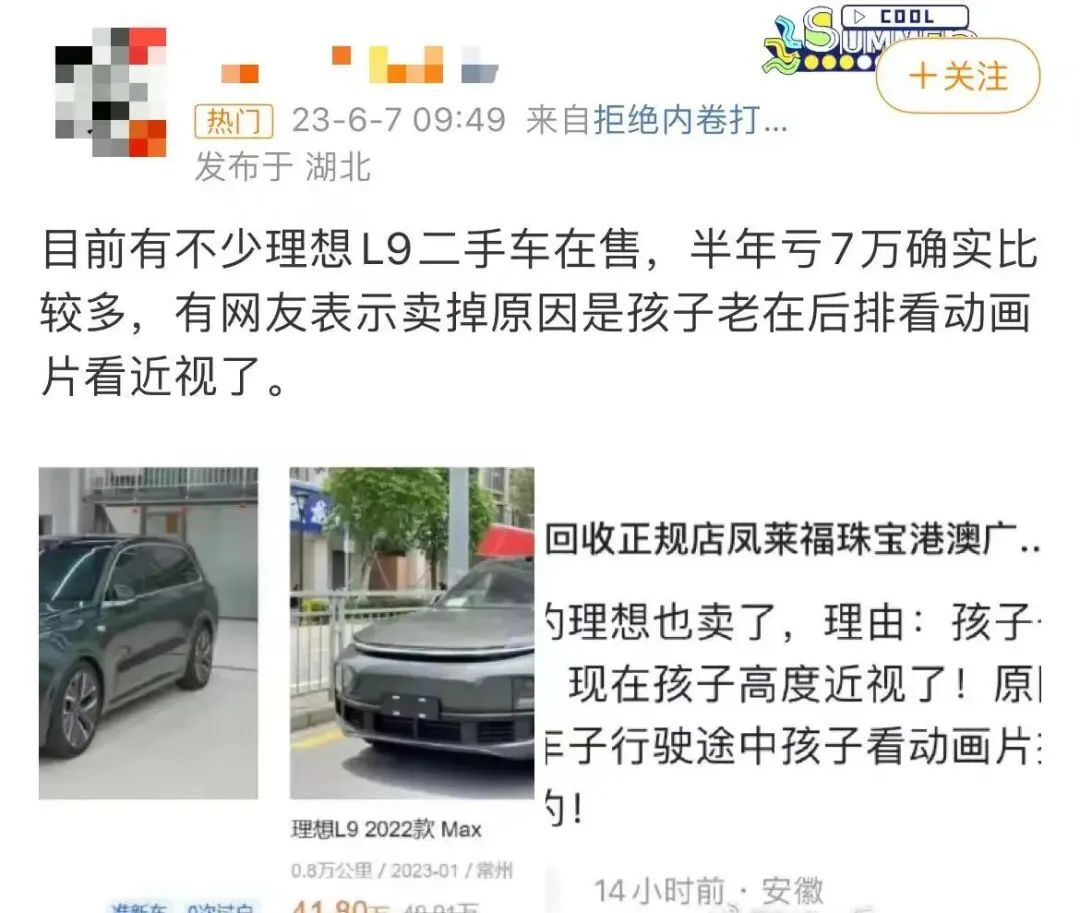Tap the 理想L9 2022款 Max listing title
The height and width of the screenshot is (913, 1080).
coord(386,829)
